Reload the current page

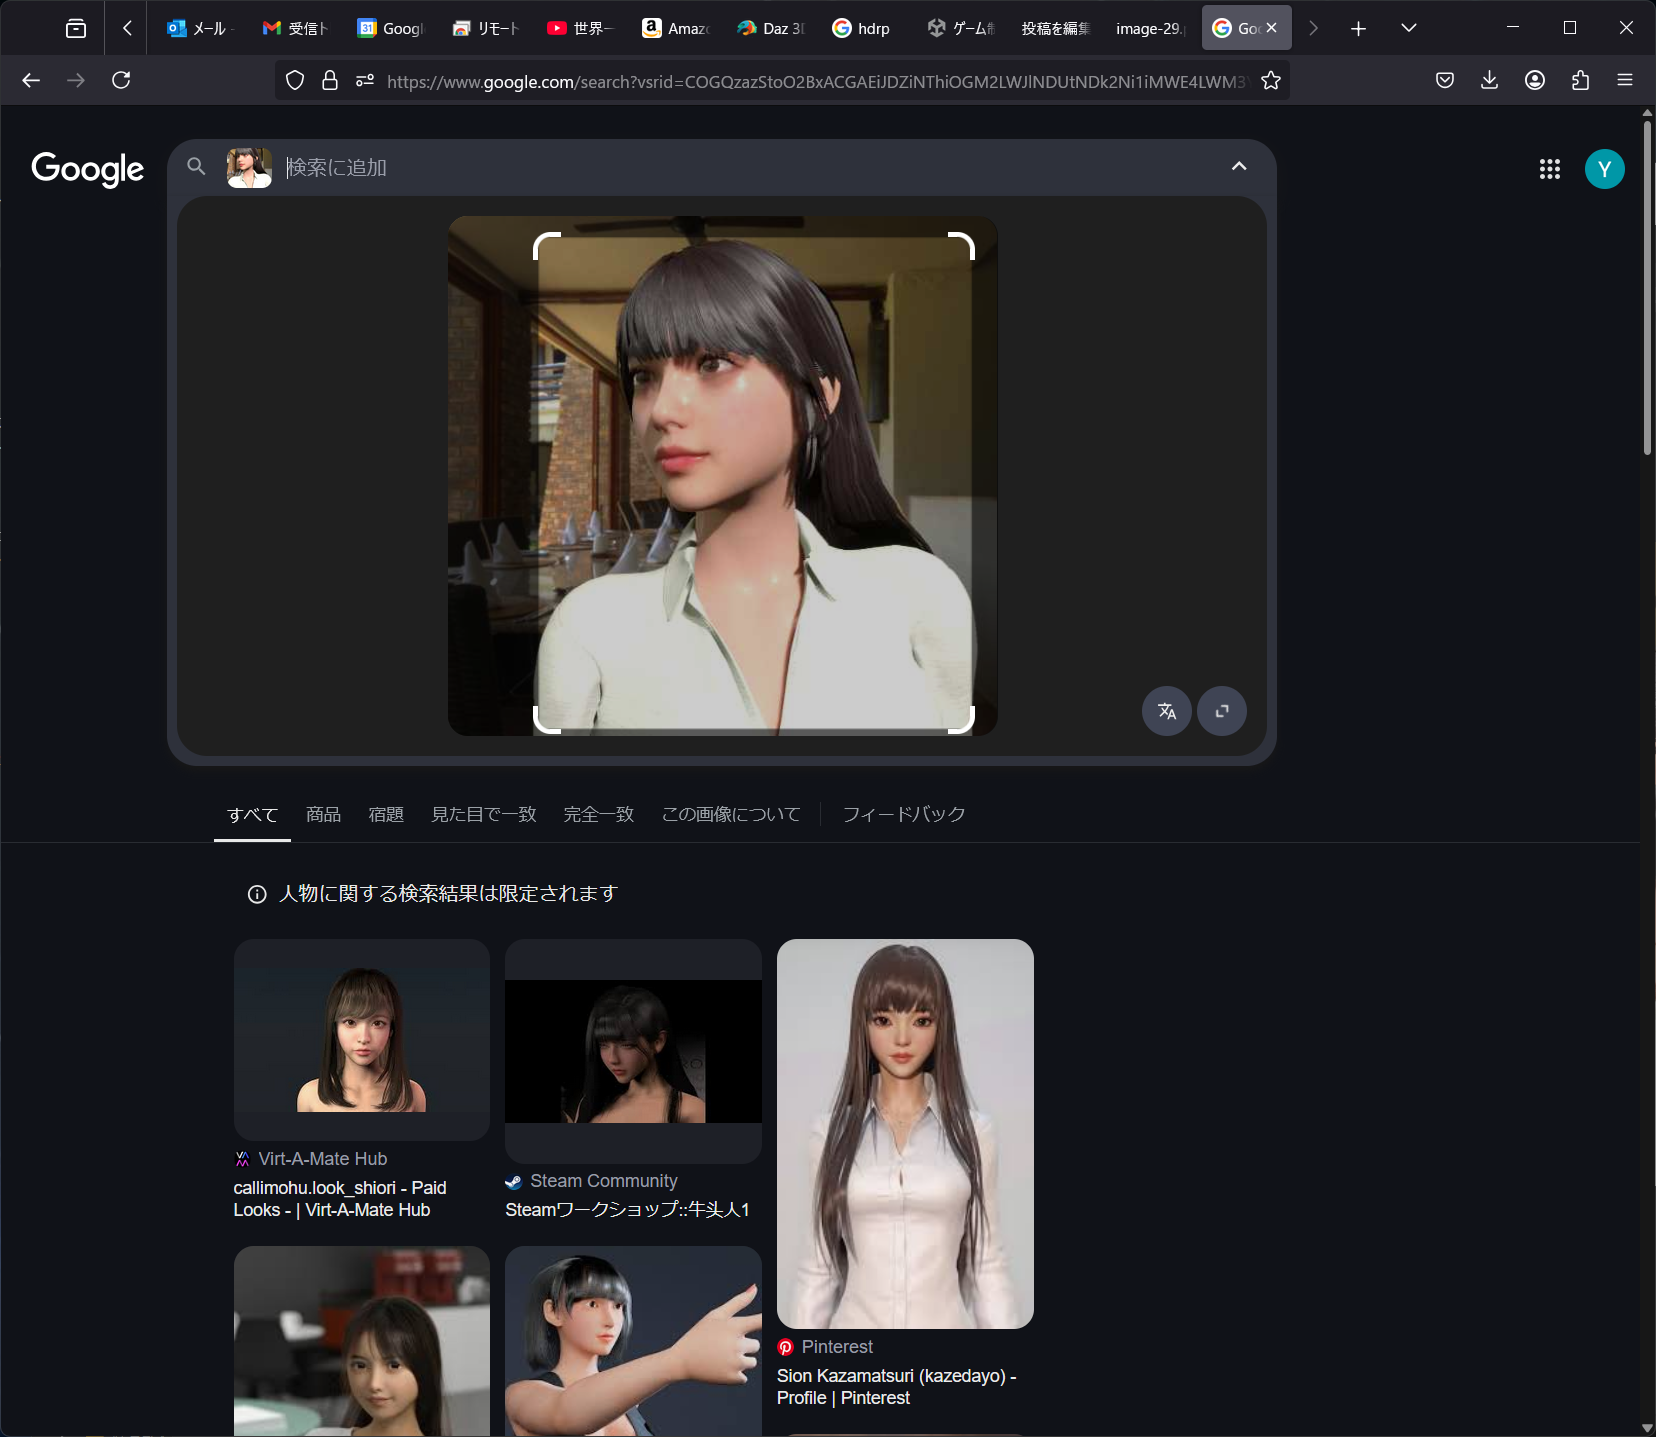pyautogui.click(x=121, y=81)
